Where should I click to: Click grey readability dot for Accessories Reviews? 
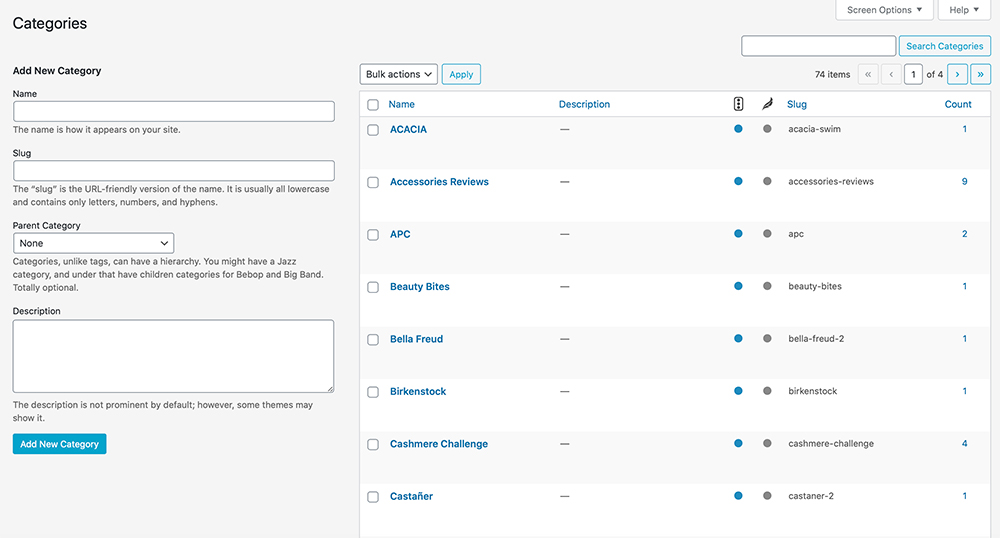pyautogui.click(x=767, y=181)
